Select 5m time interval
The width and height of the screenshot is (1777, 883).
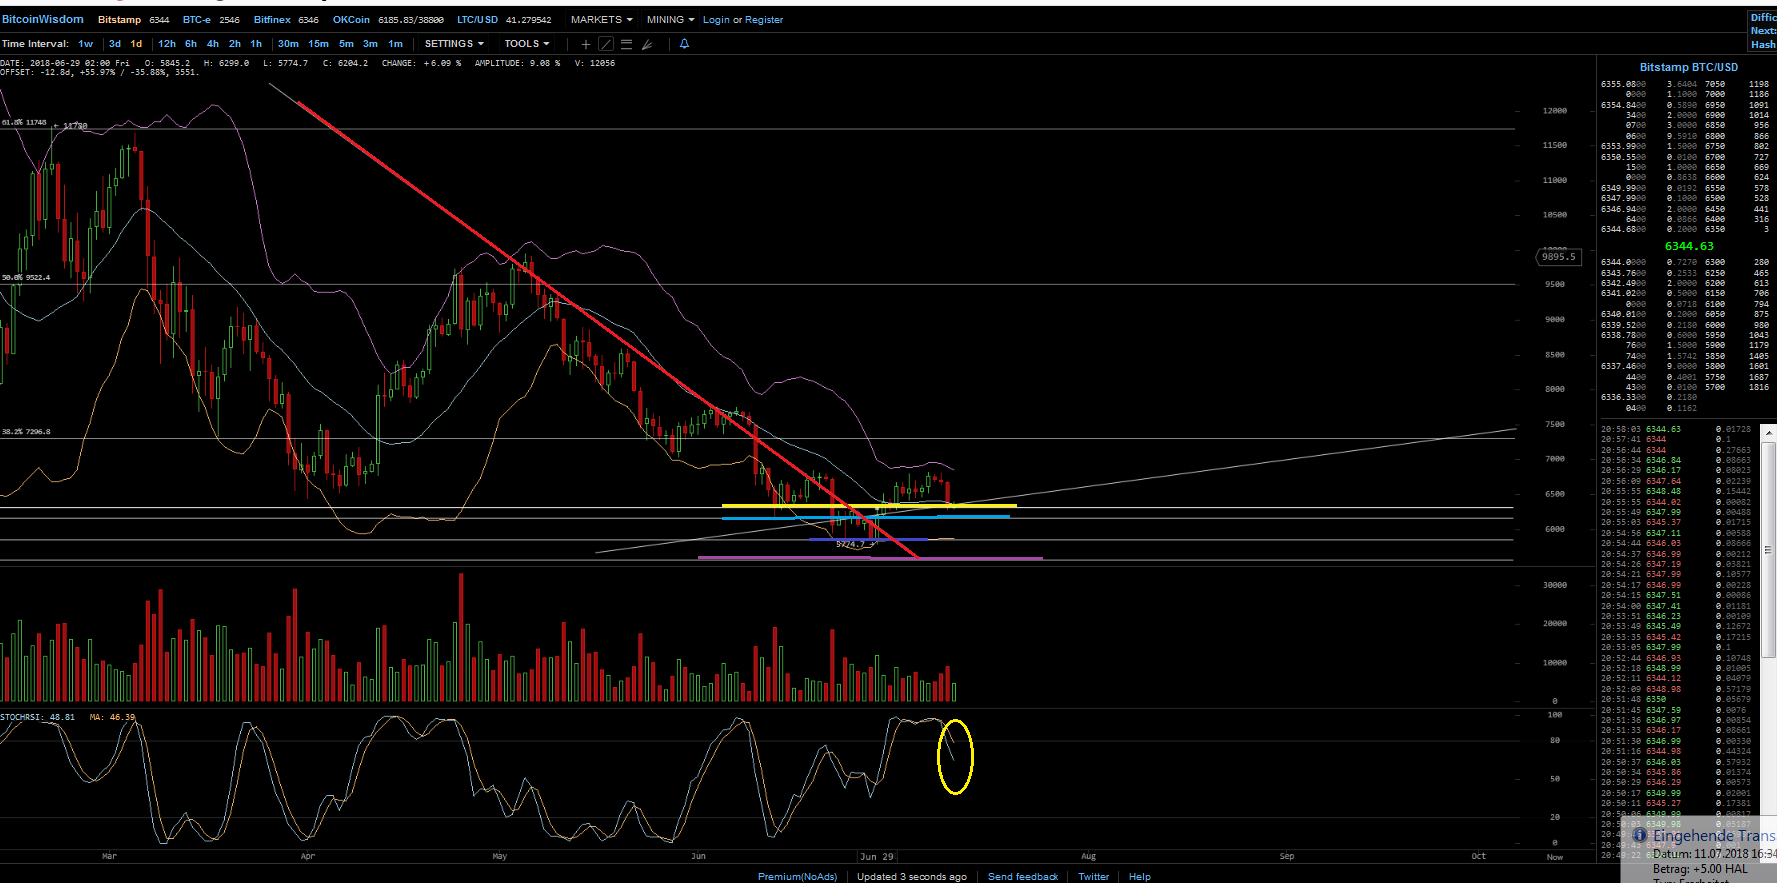point(346,44)
